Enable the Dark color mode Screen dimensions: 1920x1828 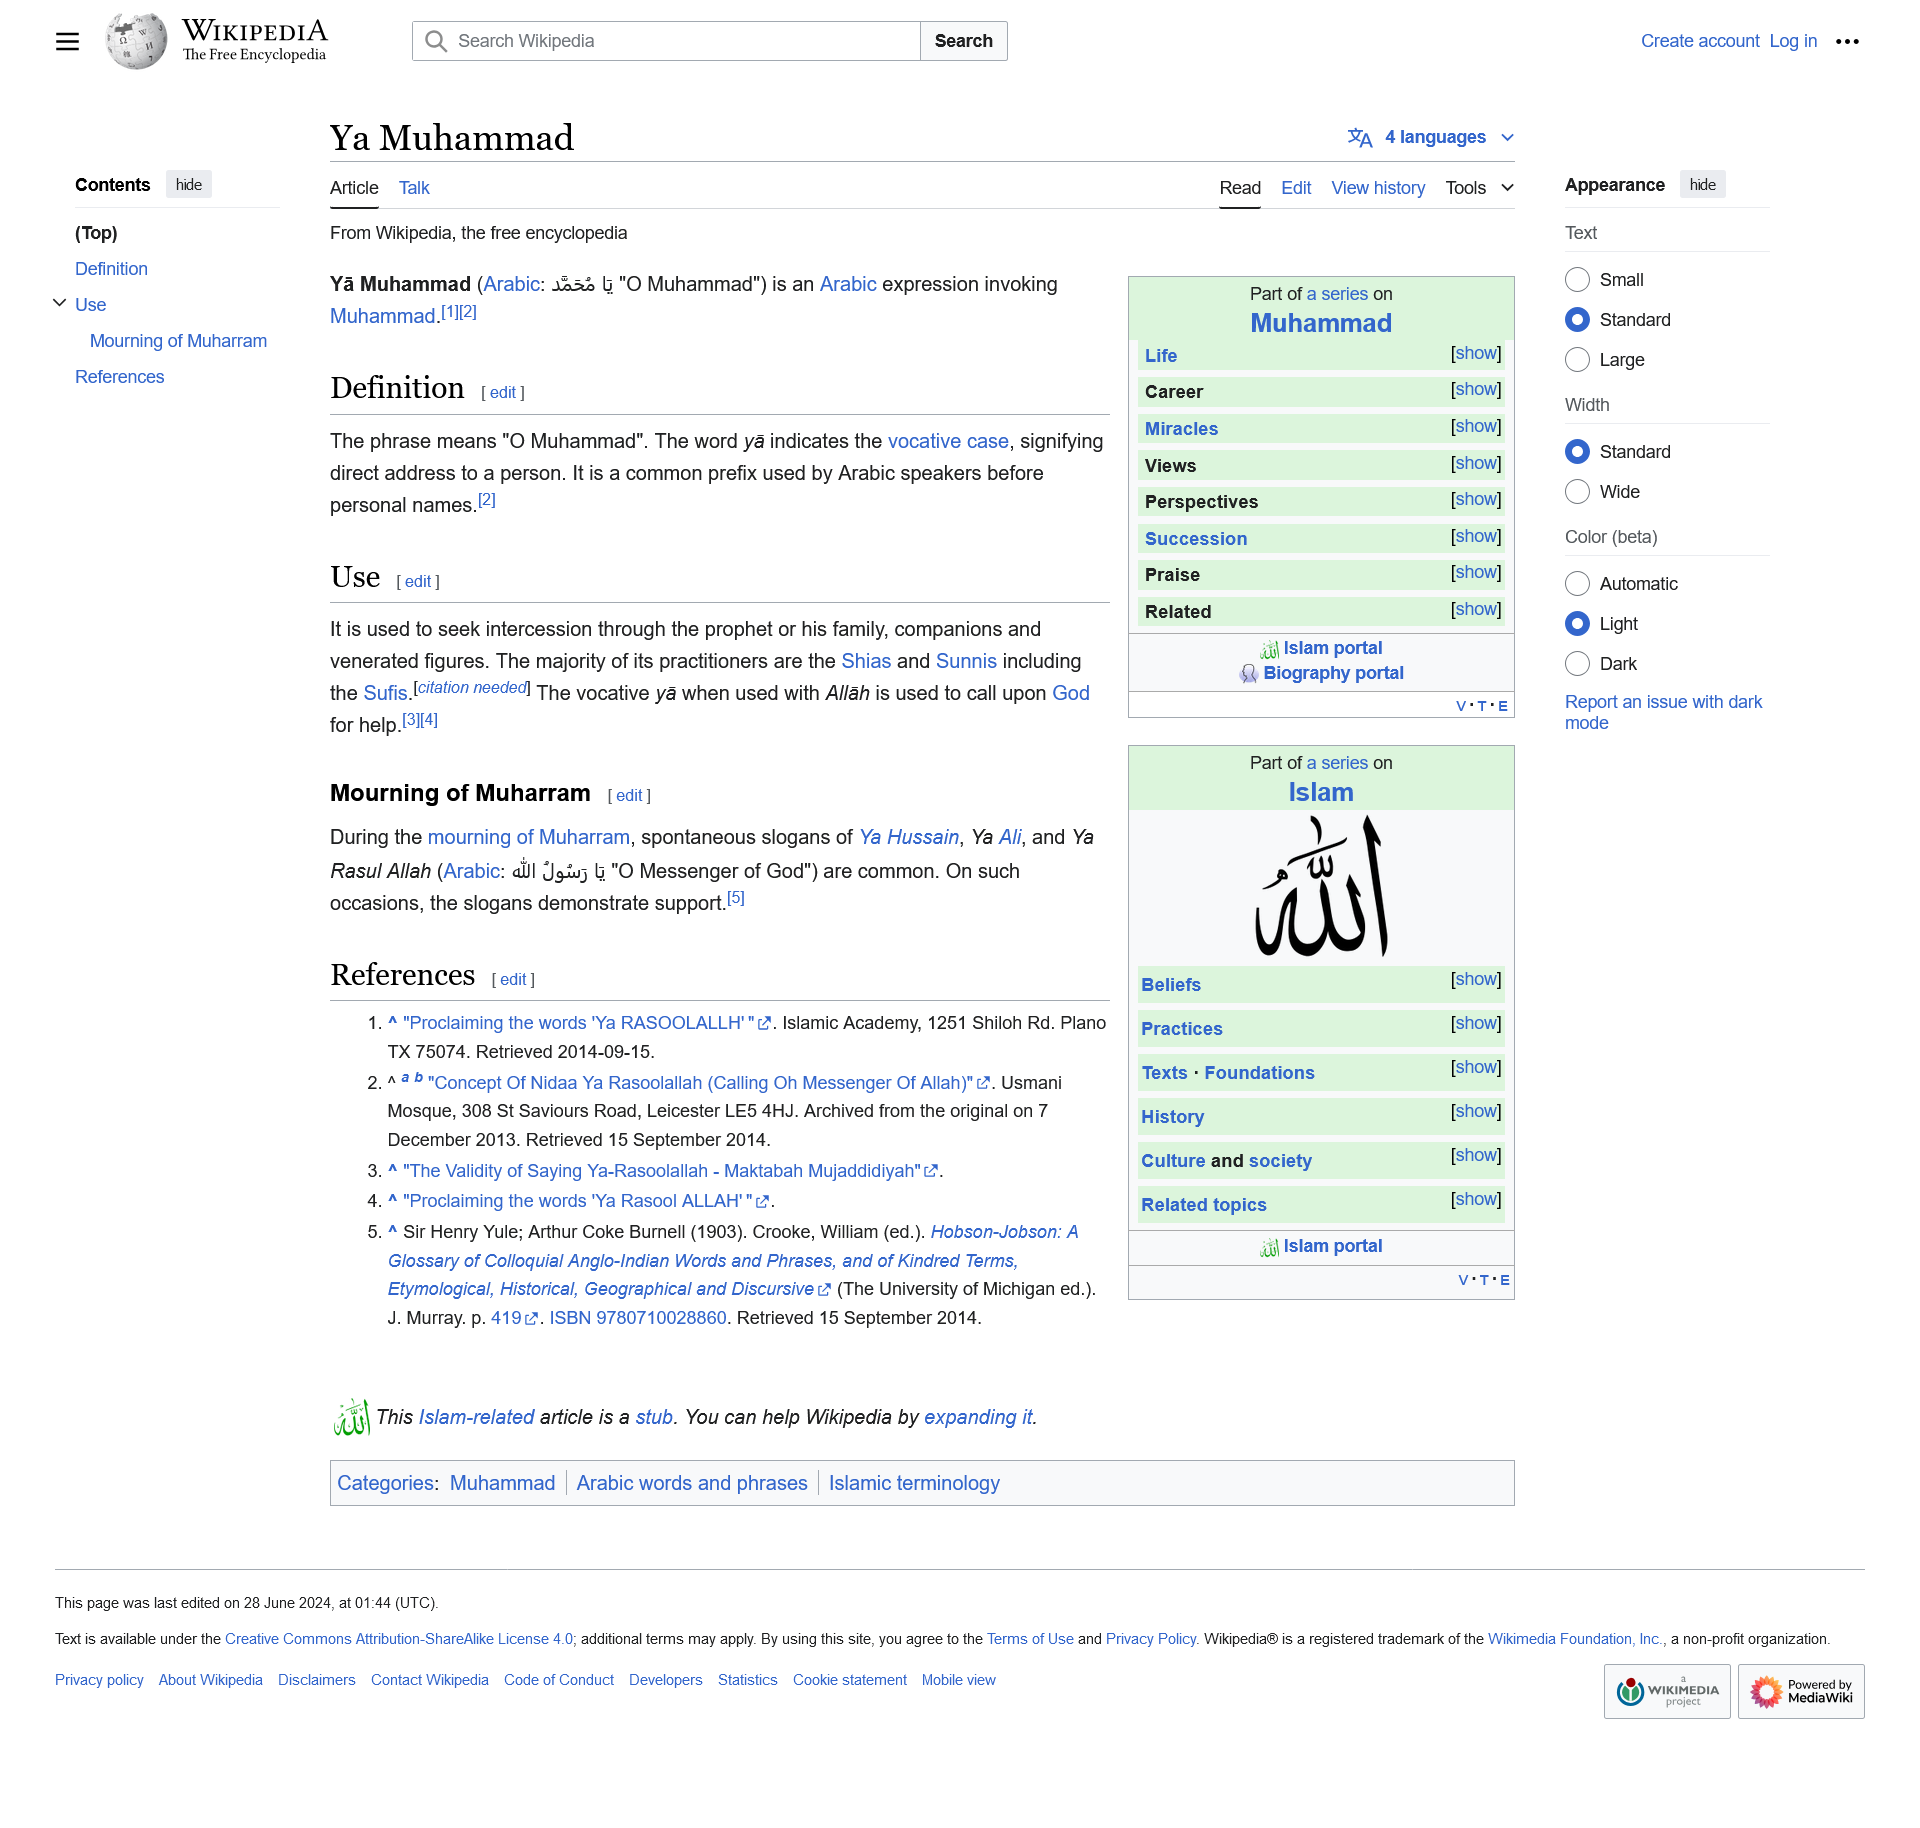(x=1577, y=664)
